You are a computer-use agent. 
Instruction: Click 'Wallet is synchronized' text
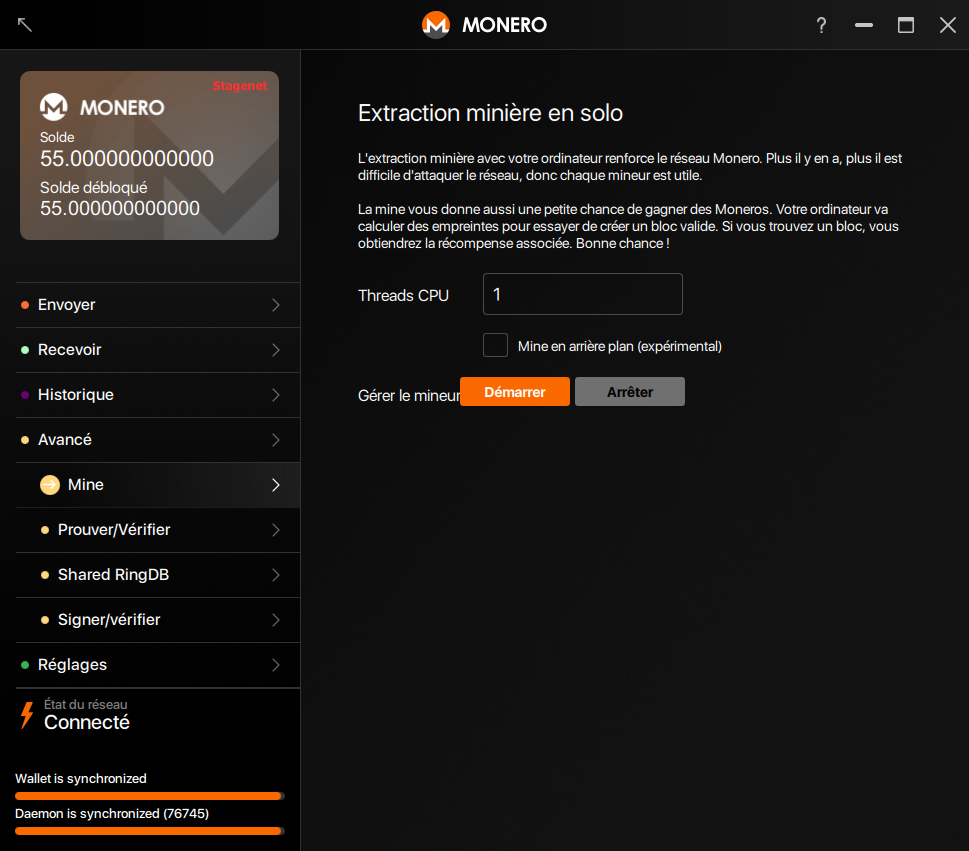click(x=81, y=779)
